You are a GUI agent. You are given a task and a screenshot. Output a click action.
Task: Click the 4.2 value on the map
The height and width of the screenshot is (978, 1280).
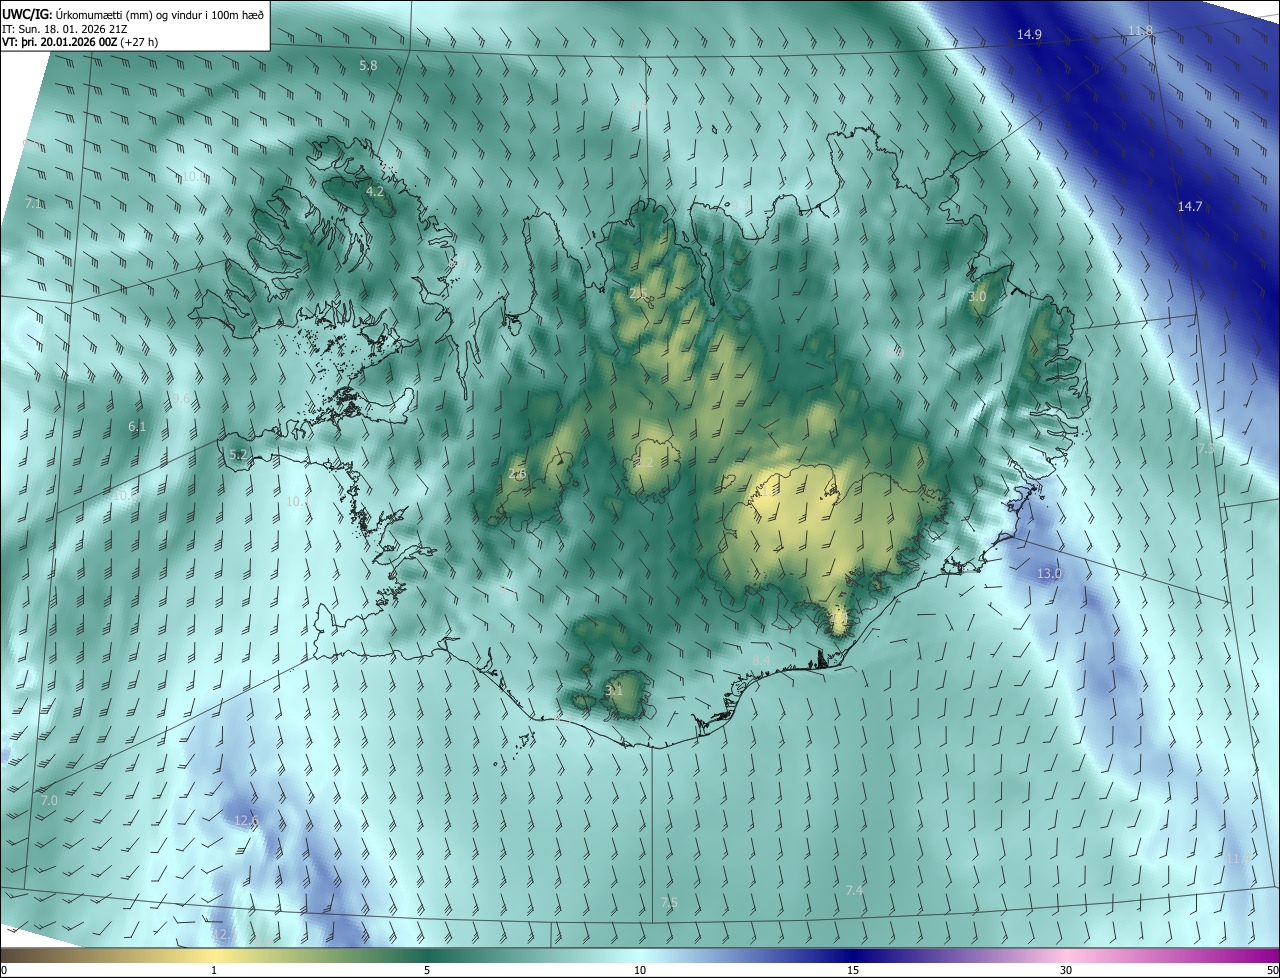pos(375,191)
